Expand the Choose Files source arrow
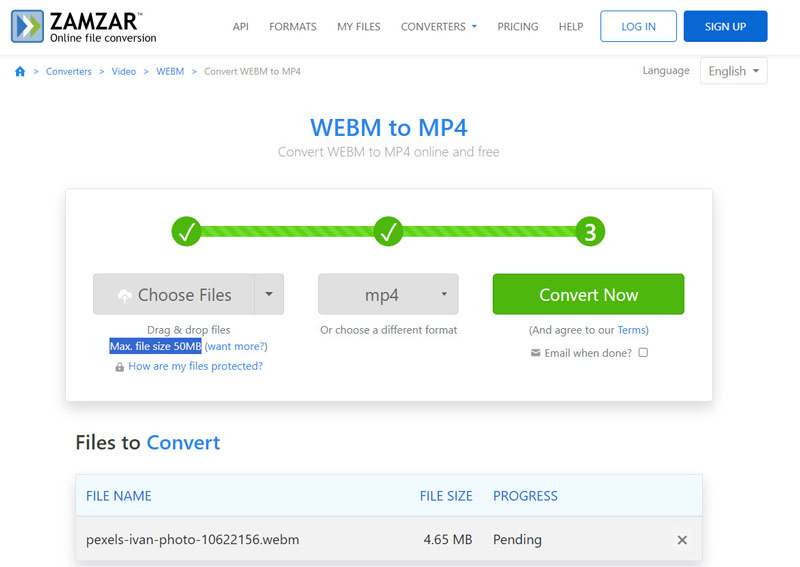This screenshot has height=567, width=800. 269,294
